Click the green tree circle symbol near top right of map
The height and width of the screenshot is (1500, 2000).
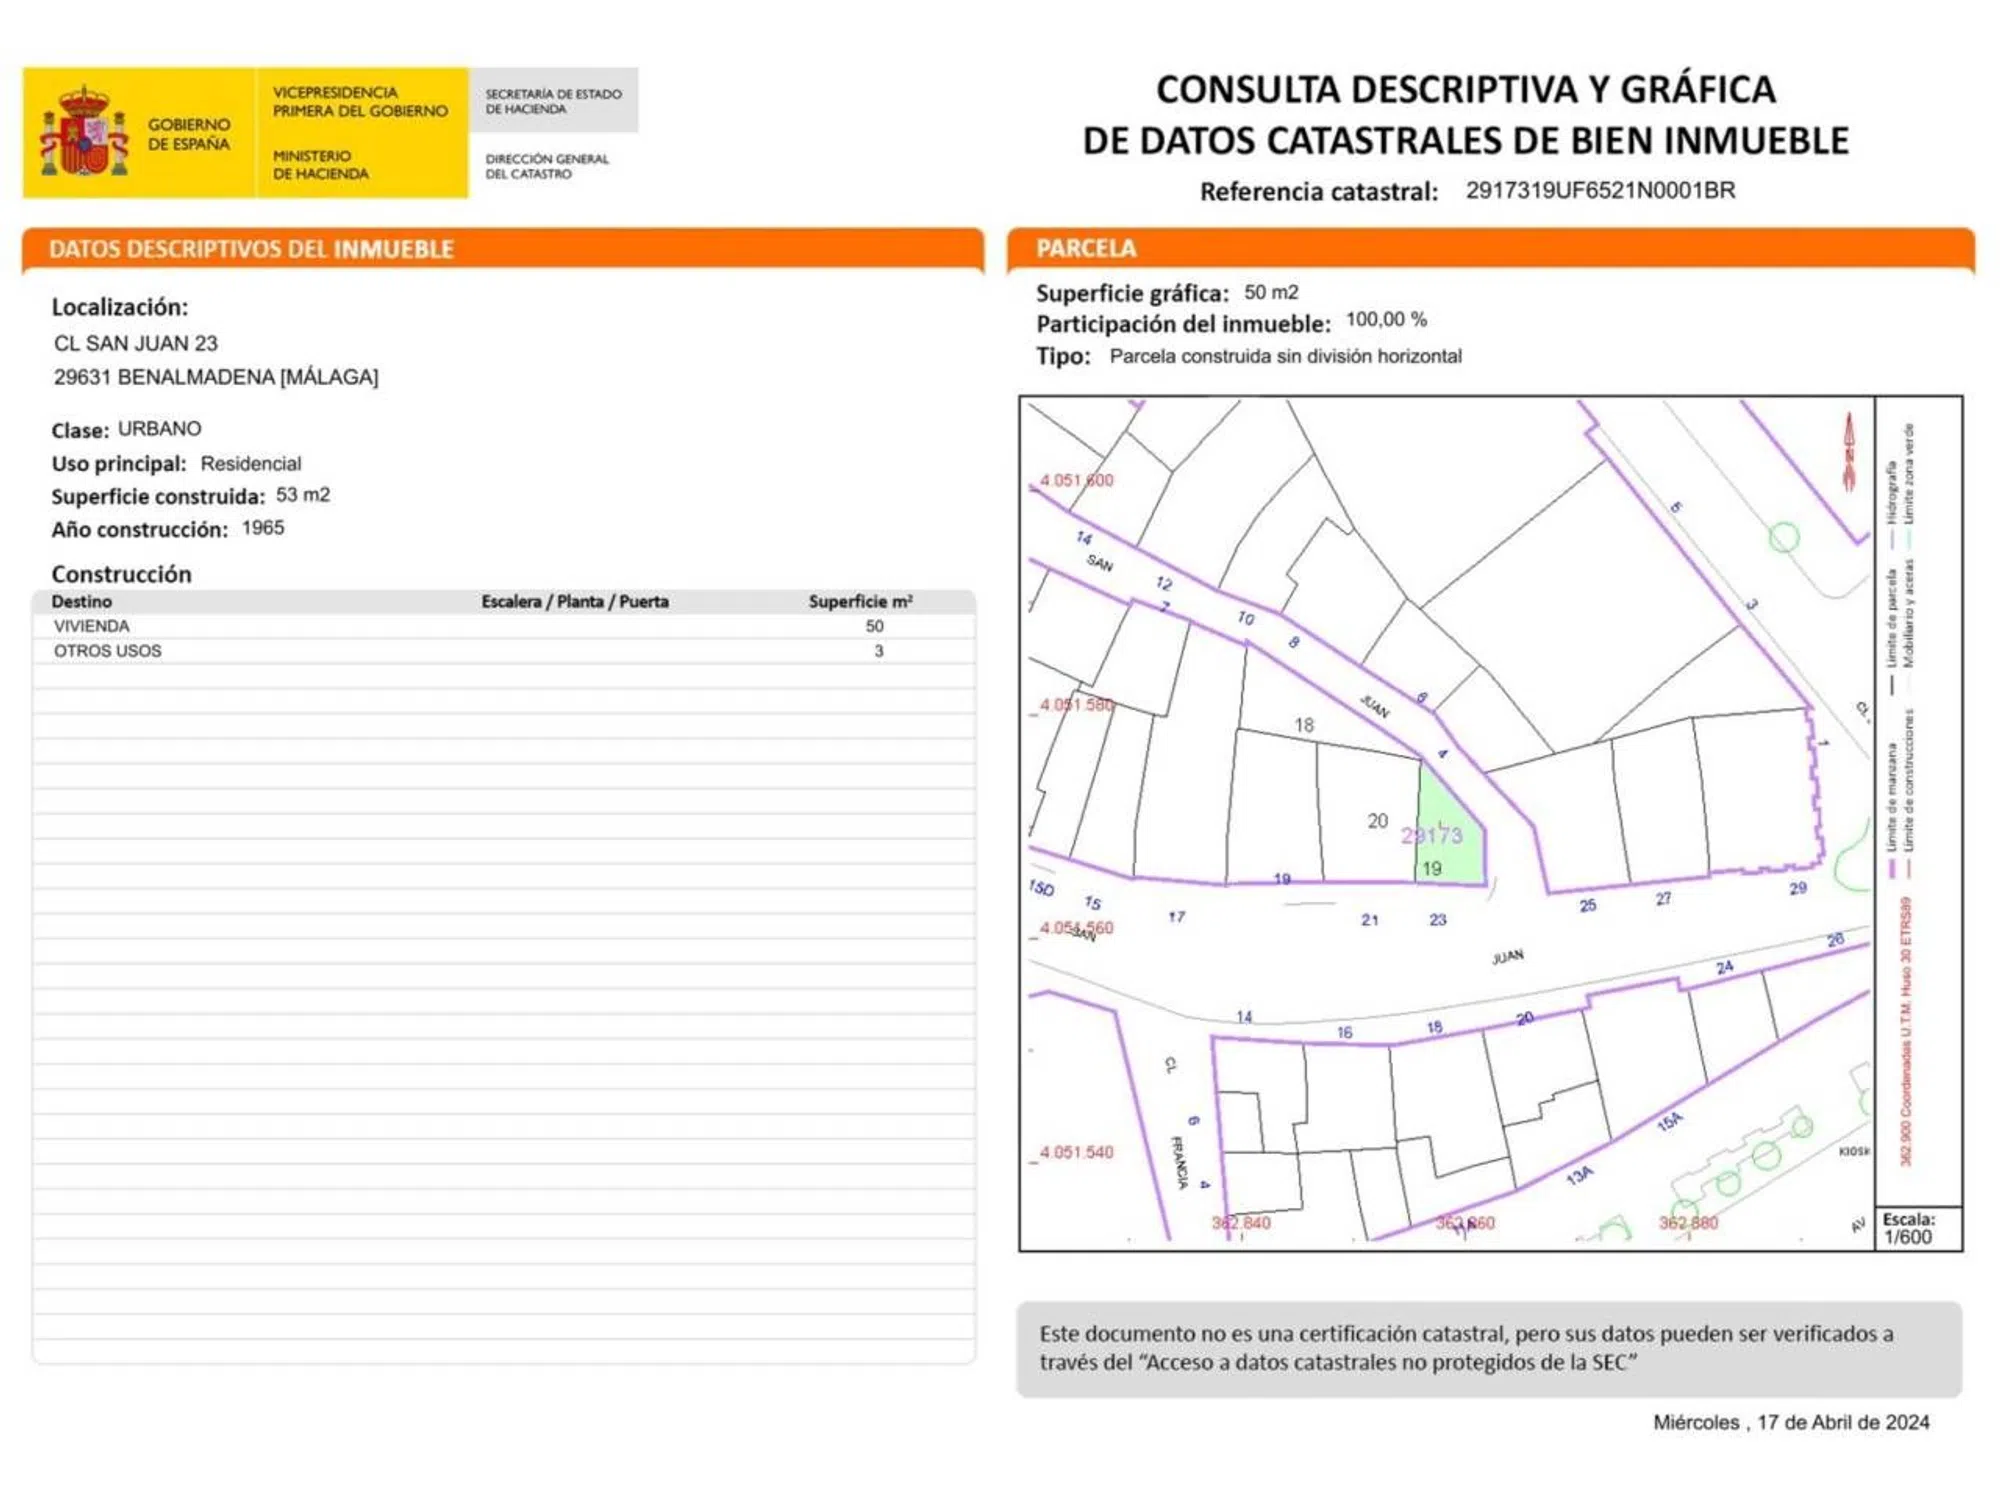[1784, 537]
